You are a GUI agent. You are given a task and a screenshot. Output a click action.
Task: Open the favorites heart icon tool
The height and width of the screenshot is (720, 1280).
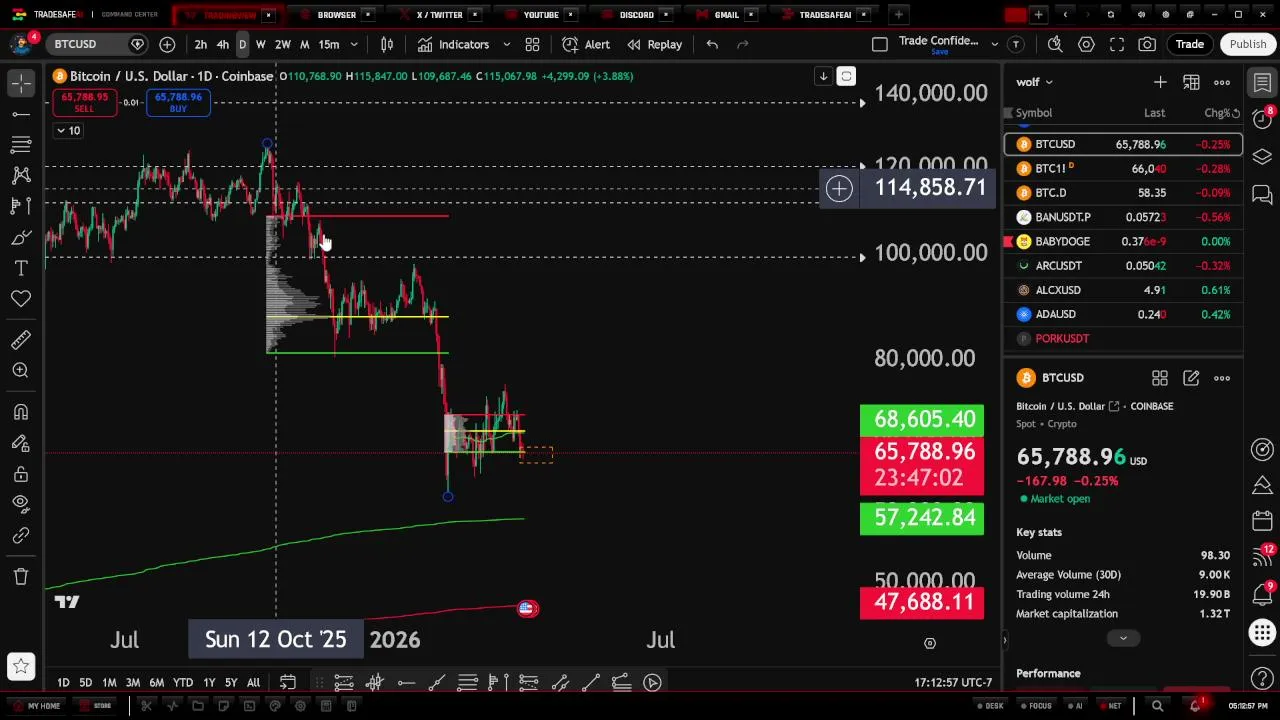click(21, 299)
